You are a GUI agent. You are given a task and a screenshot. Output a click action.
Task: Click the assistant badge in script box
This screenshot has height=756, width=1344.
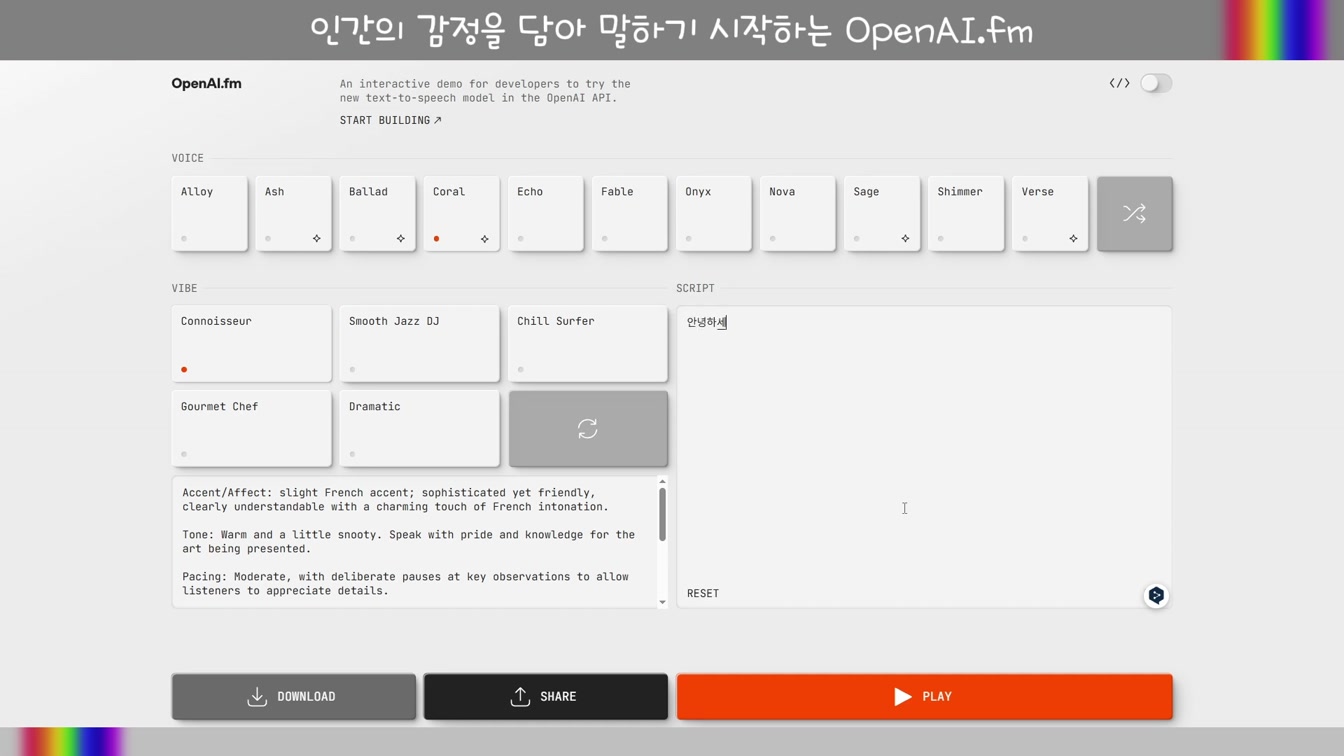[x=1156, y=595]
